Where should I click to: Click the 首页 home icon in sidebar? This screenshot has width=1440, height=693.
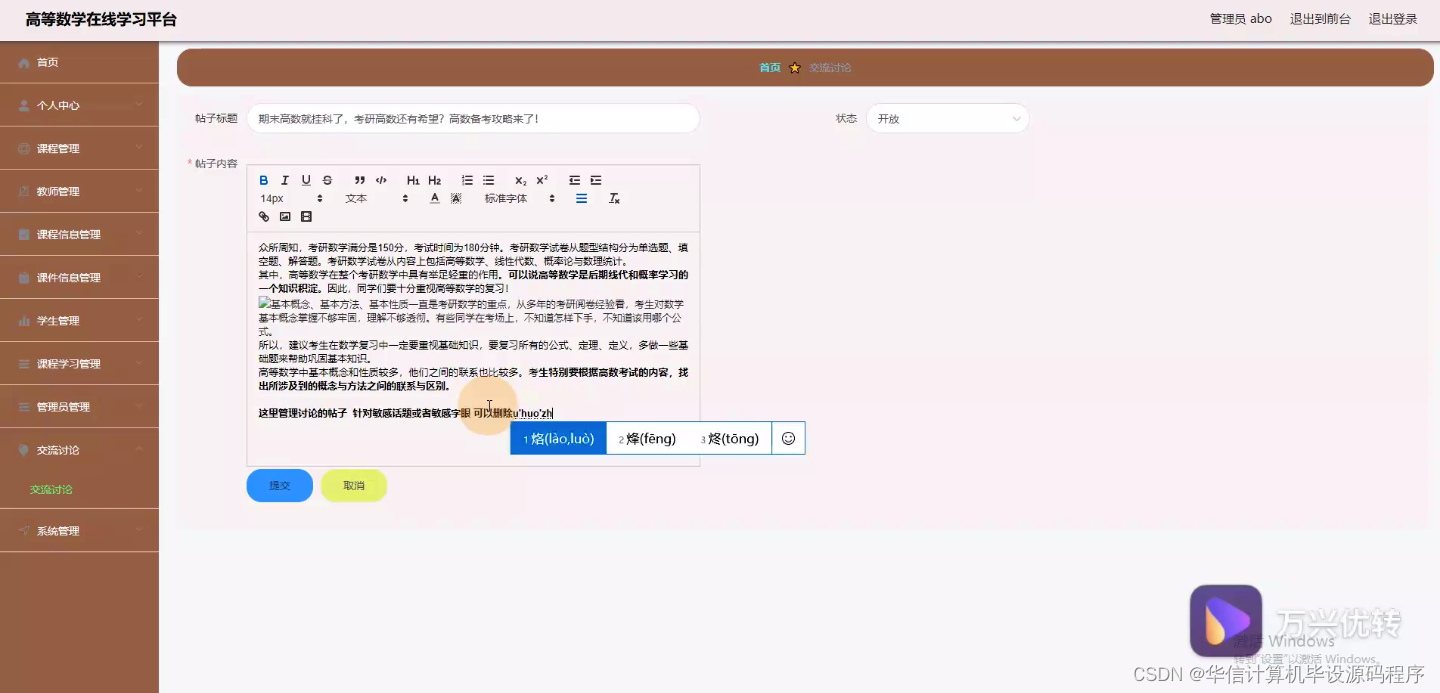tap(24, 62)
